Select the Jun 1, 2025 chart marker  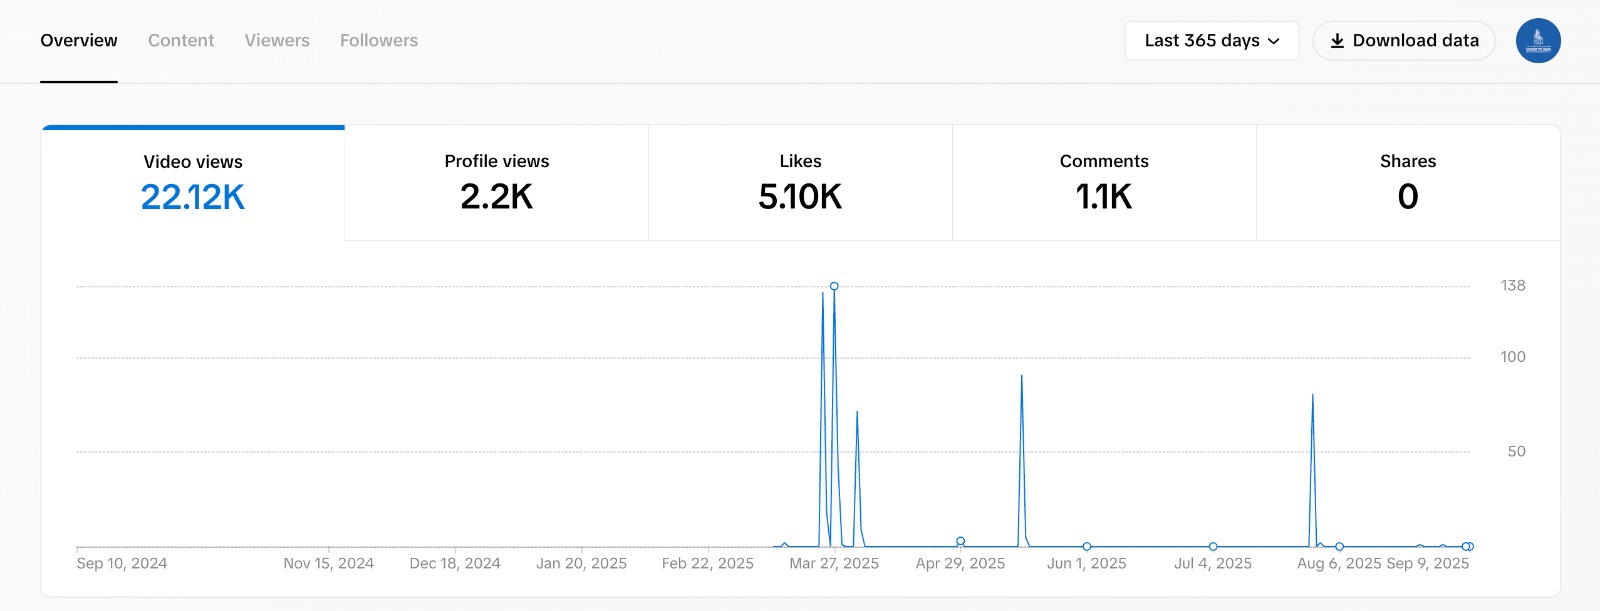click(x=1087, y=547)
